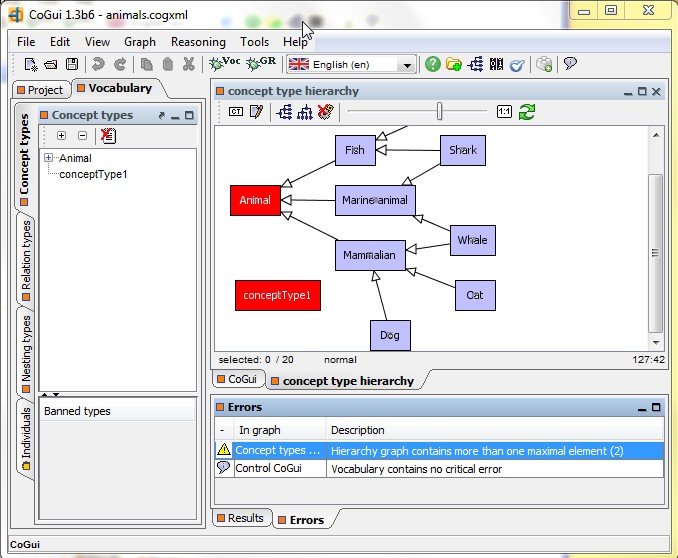The image size is (678, 558).
Task: Open the Graph menu
Action: click(x=140, y=42)
